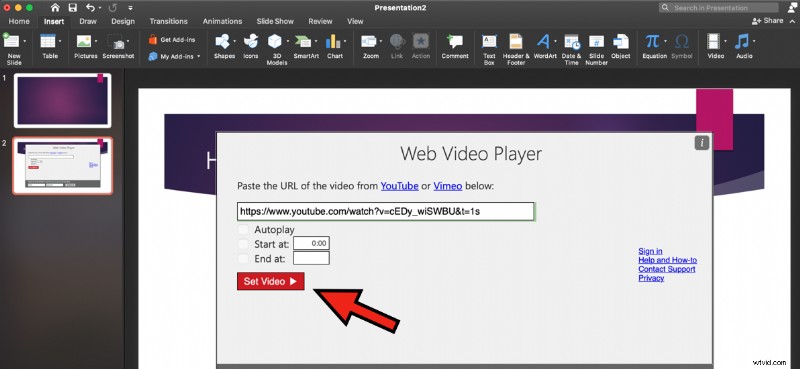Open the View tab
The height and width of the screenshot is (369, 800).
[355, 21]
